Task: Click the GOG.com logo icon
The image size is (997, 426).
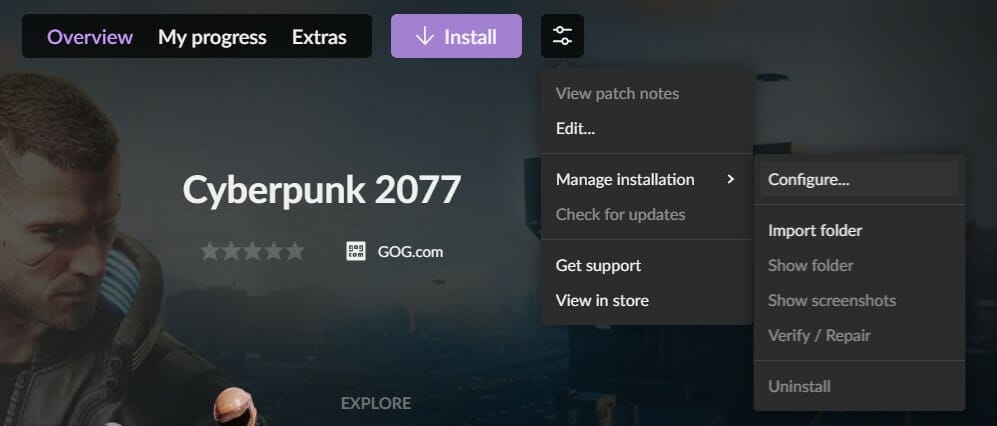Action: pos(356,251)
